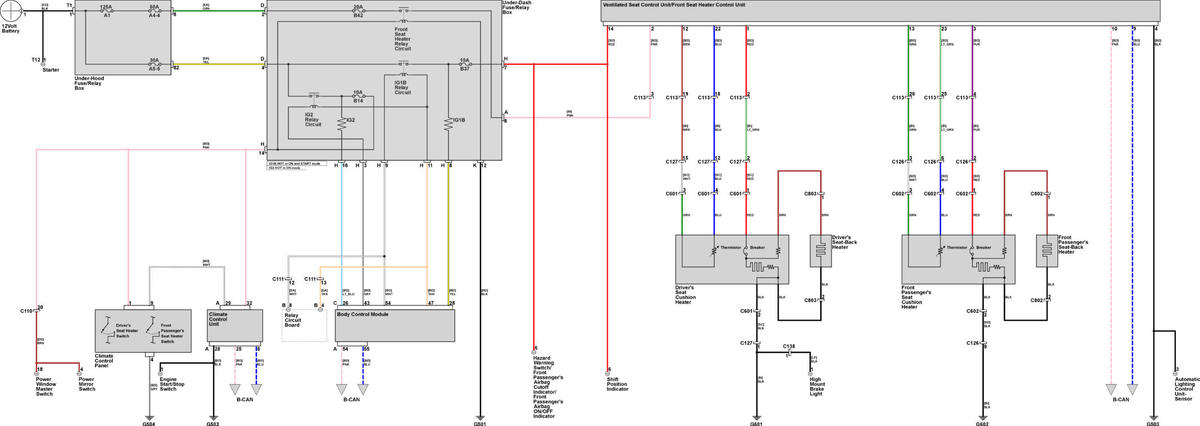Click the Under-Dash Fuse/Relay Box label
The height and width of the screenshot is (426, 1200).
point(516,9)
